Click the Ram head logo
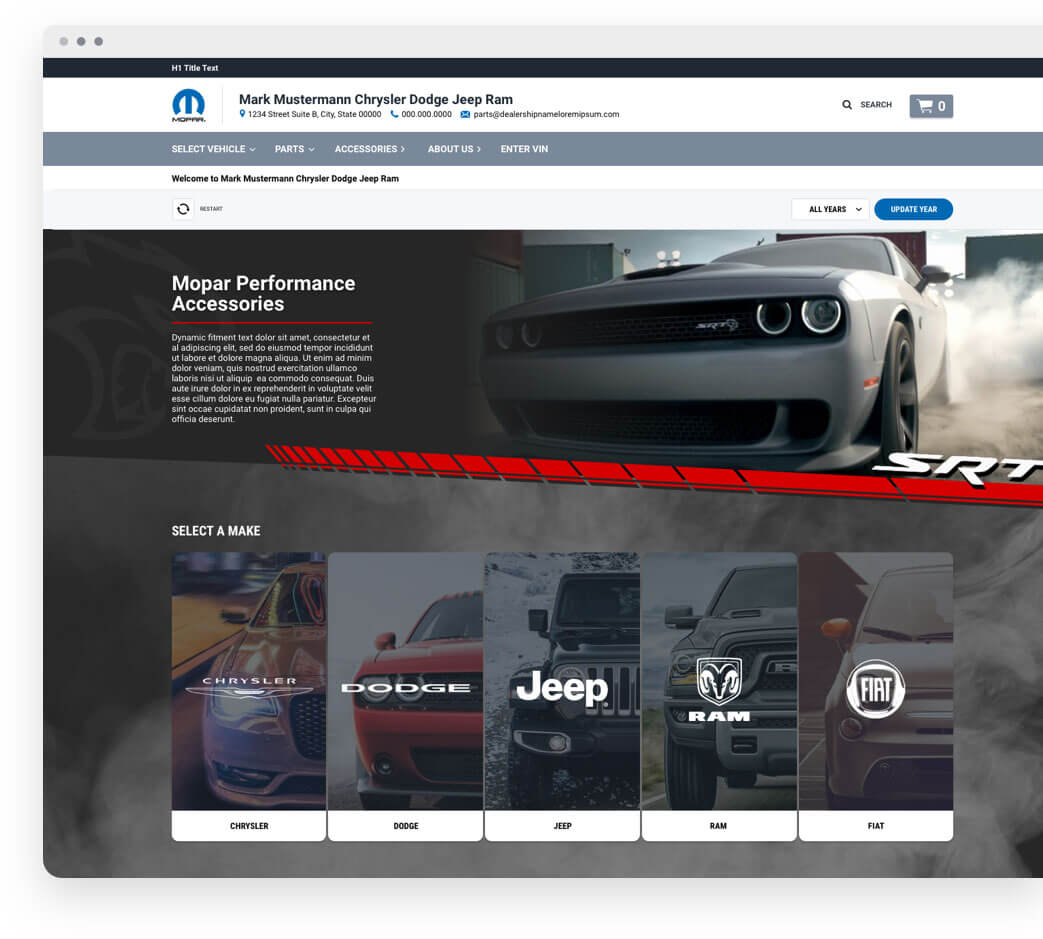1043x939 pixels. click(718, 690)
